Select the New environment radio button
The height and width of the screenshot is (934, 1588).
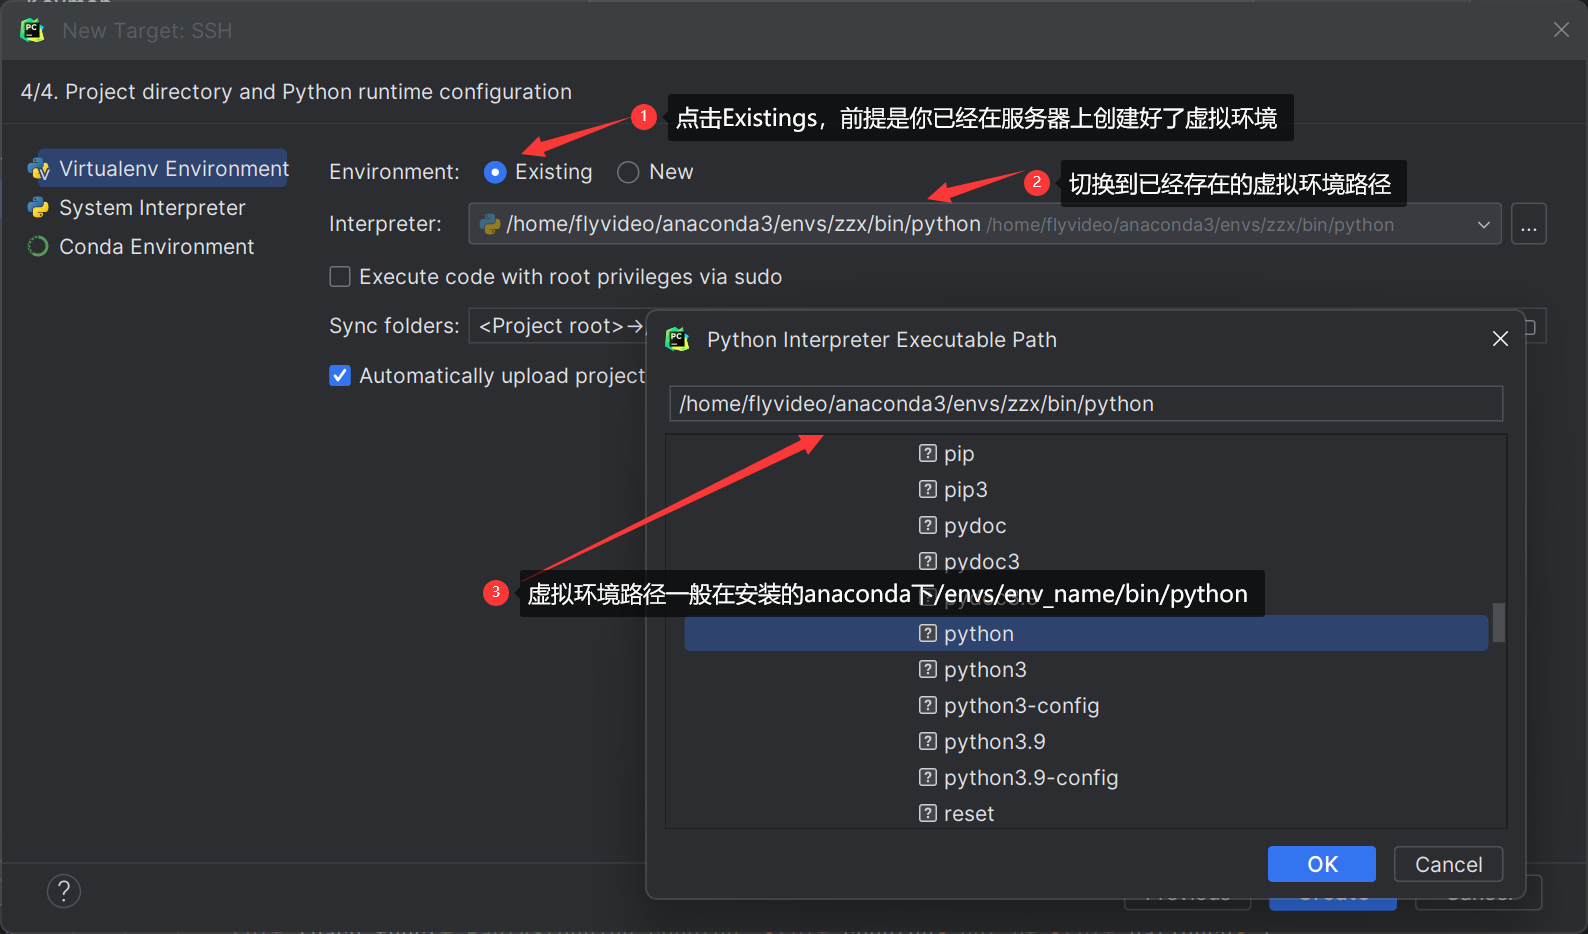pos(628,172)
